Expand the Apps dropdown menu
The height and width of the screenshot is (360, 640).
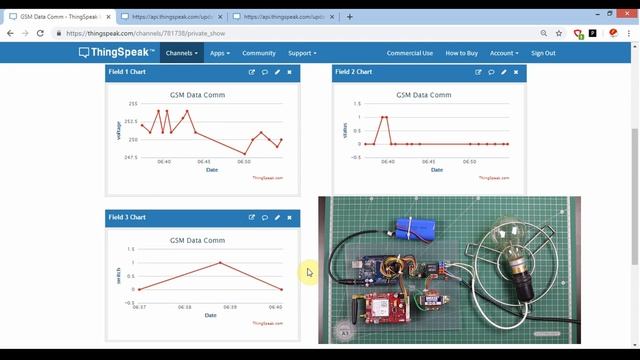click(x=220, y=53)
